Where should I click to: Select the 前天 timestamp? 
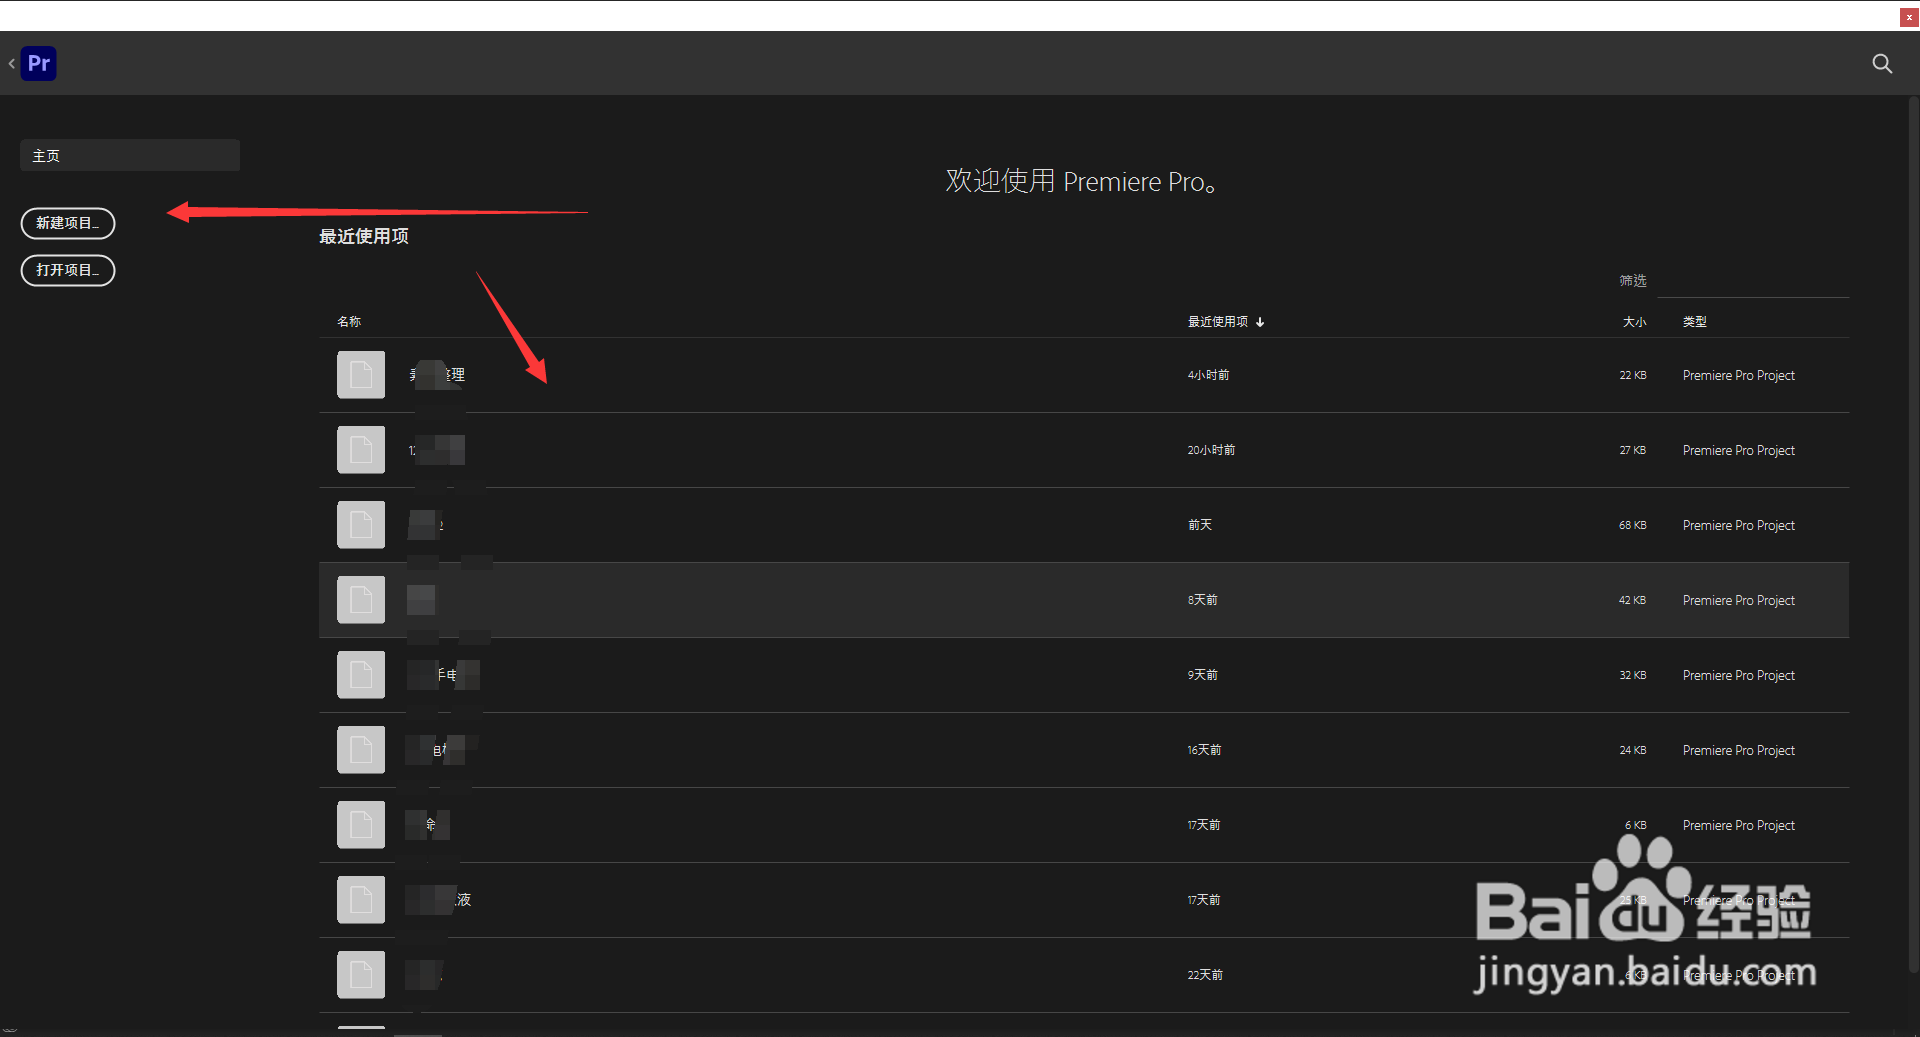tap(1199, 525)
